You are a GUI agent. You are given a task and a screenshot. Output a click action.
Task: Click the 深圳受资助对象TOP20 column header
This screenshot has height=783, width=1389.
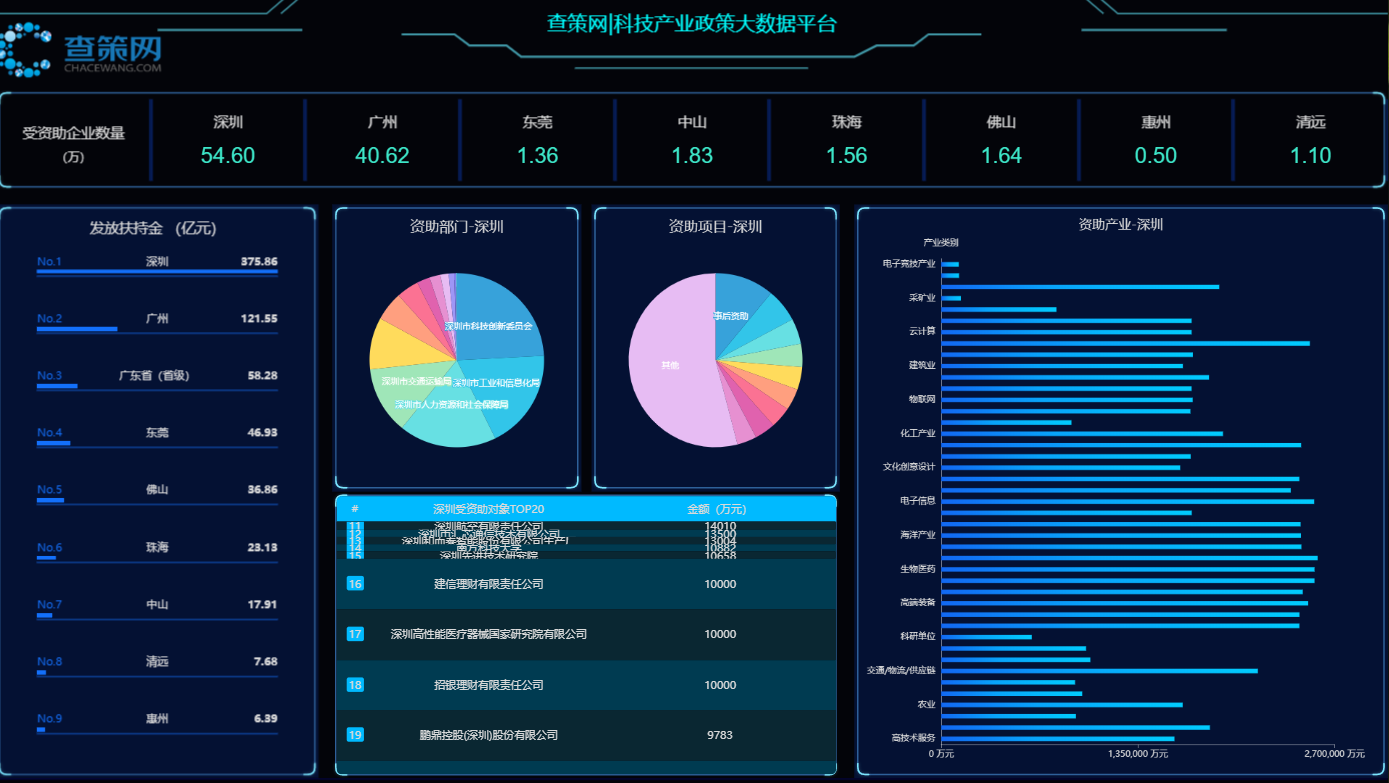coord(488,509)
